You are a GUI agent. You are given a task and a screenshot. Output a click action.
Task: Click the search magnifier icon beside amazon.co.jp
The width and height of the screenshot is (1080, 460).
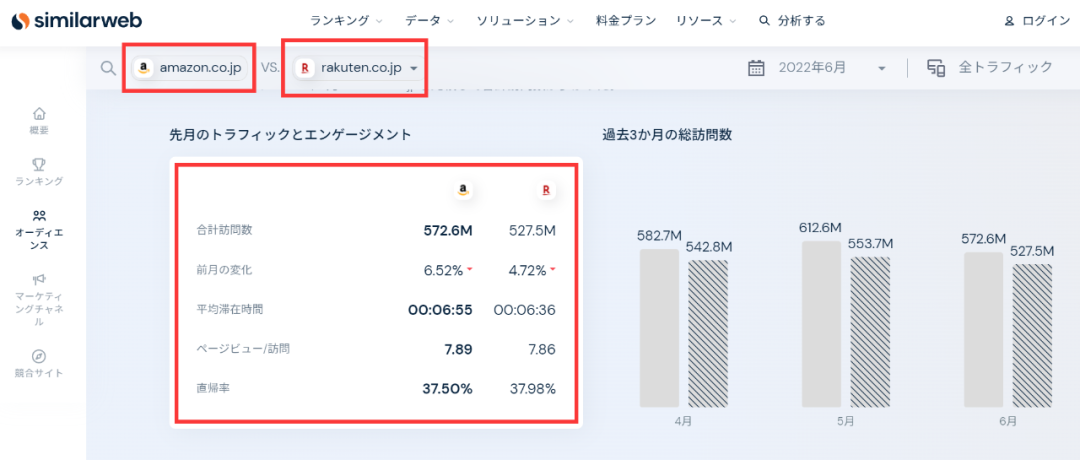pyautogui.click(x=108, y=68)
